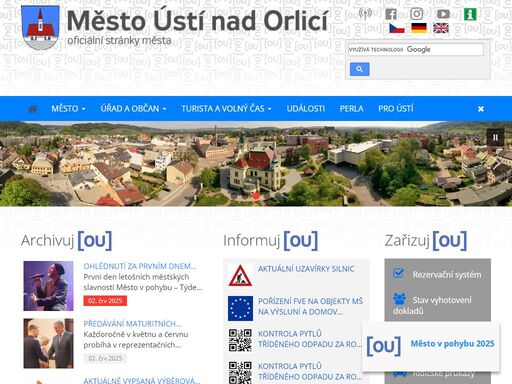Click first QR code icon
This screenshot has width=512, height=384.
[240, 340]
